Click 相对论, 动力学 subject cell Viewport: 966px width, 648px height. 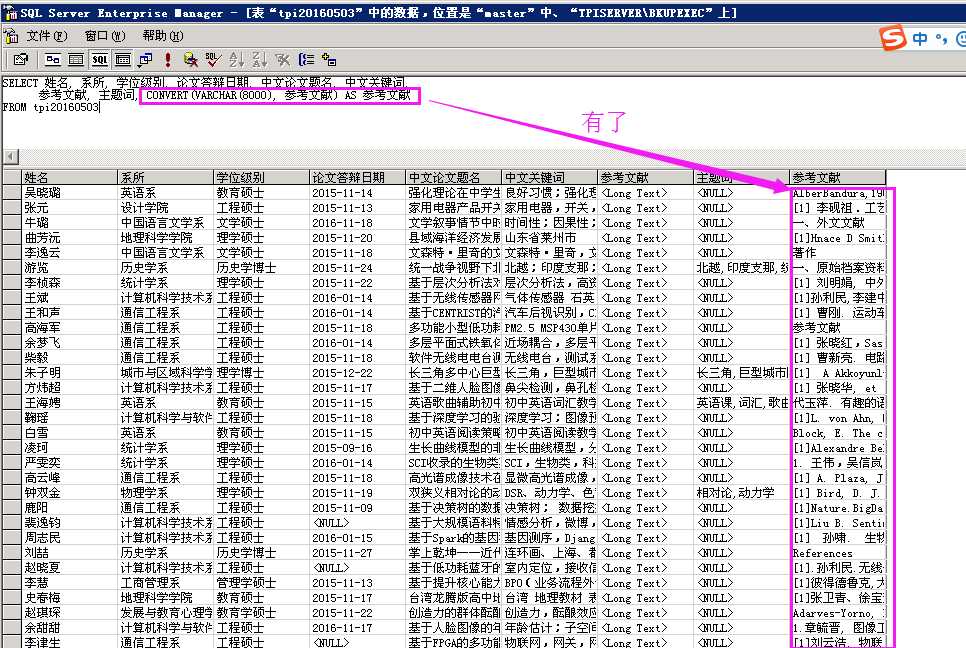pyautogui.click(x=742, y=493)
